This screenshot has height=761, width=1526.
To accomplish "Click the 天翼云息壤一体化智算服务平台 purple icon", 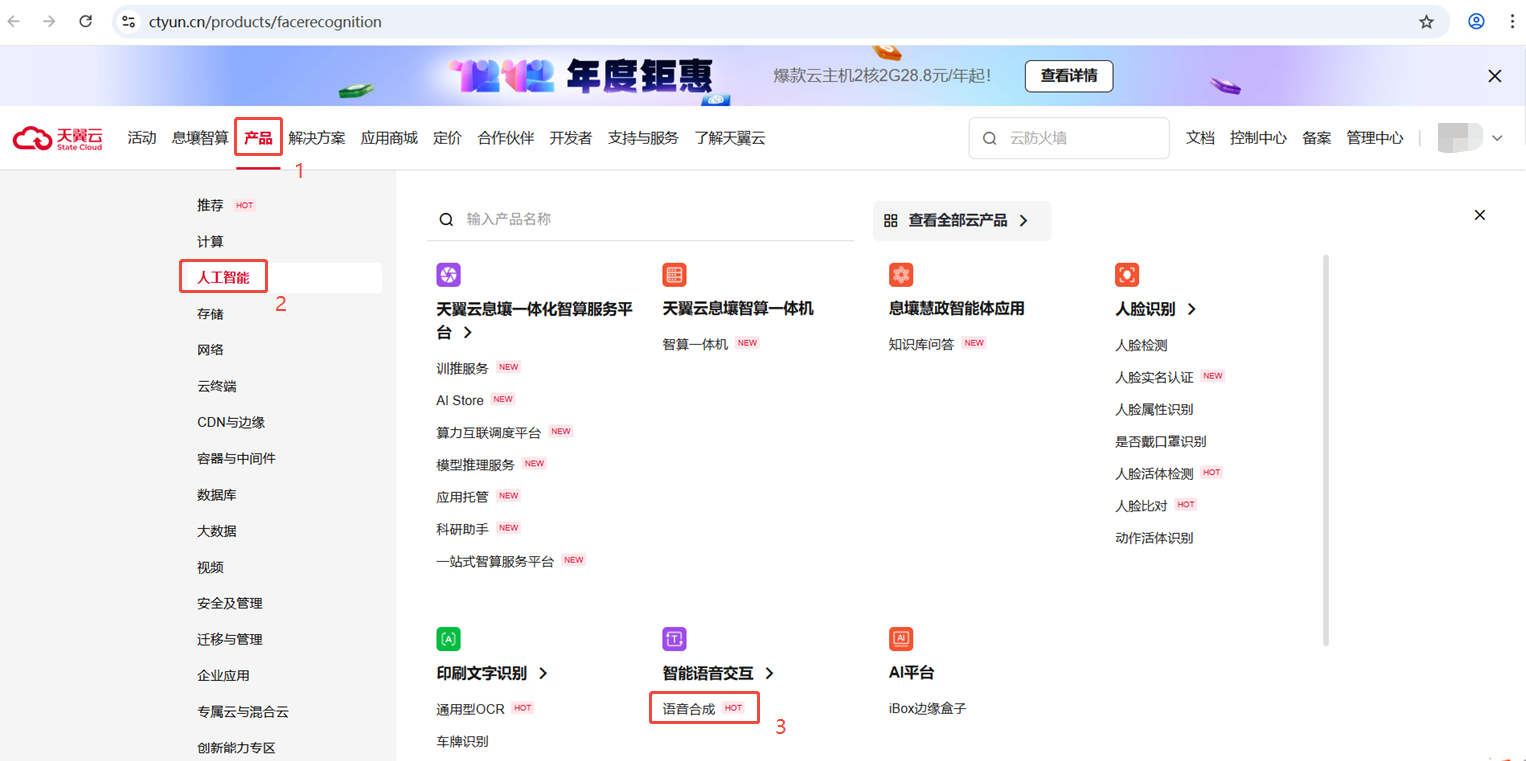I will 447,274.
